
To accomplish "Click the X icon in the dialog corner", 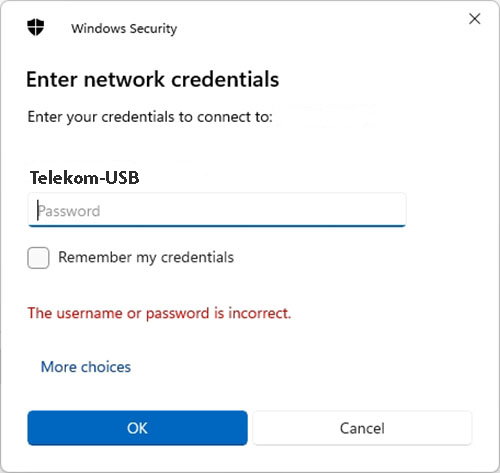I will tap(475, 19).
